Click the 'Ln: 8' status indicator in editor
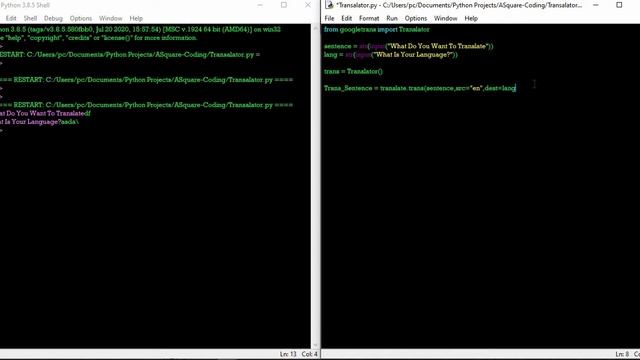Image resolution: width=640 pixels, height=360 pixels. 622,354
